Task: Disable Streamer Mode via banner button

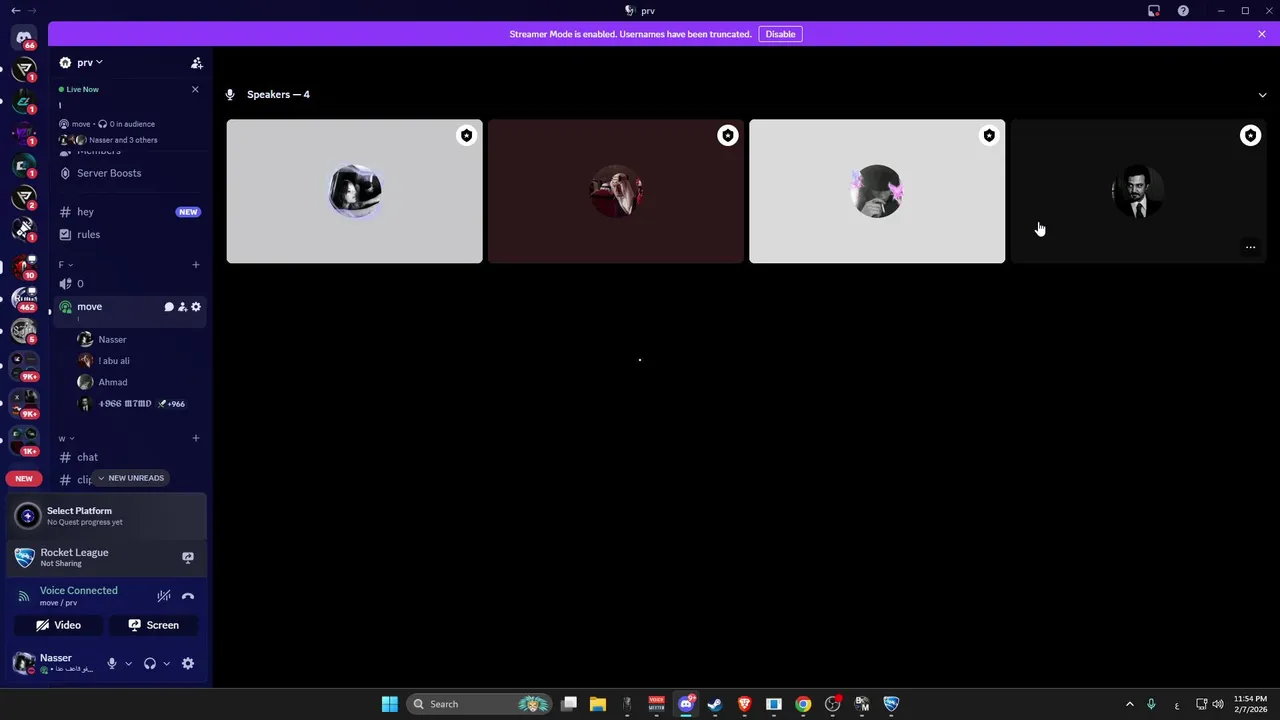Action: [780, 34]
